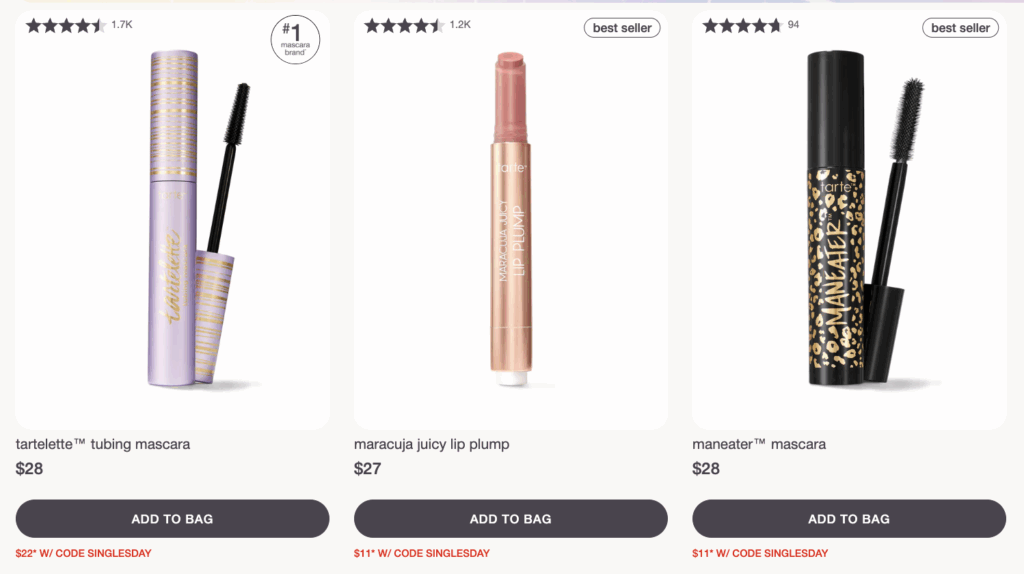Open the 1.7K reviews count
This screenshot has height=574, width=1024.
pos(122,24)
